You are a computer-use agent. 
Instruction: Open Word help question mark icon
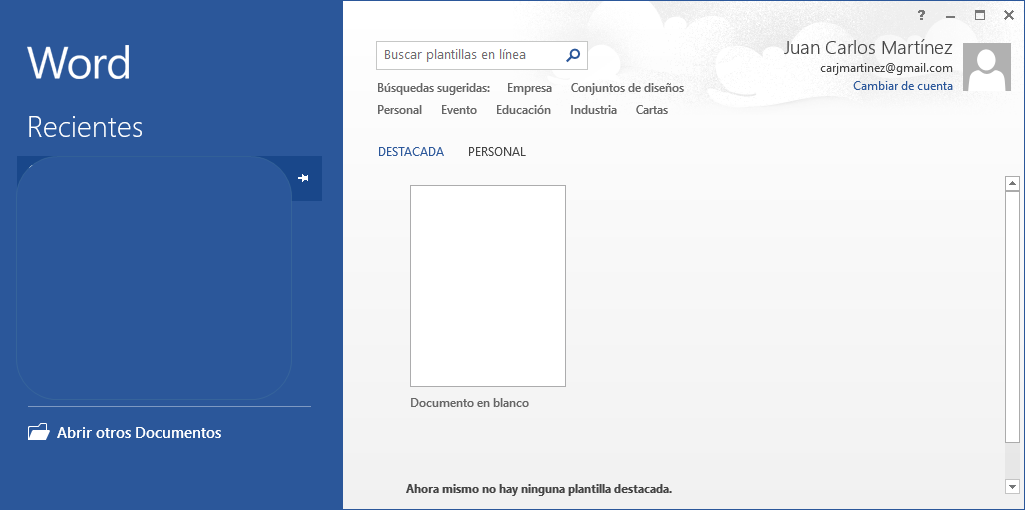tap(921, 16)
